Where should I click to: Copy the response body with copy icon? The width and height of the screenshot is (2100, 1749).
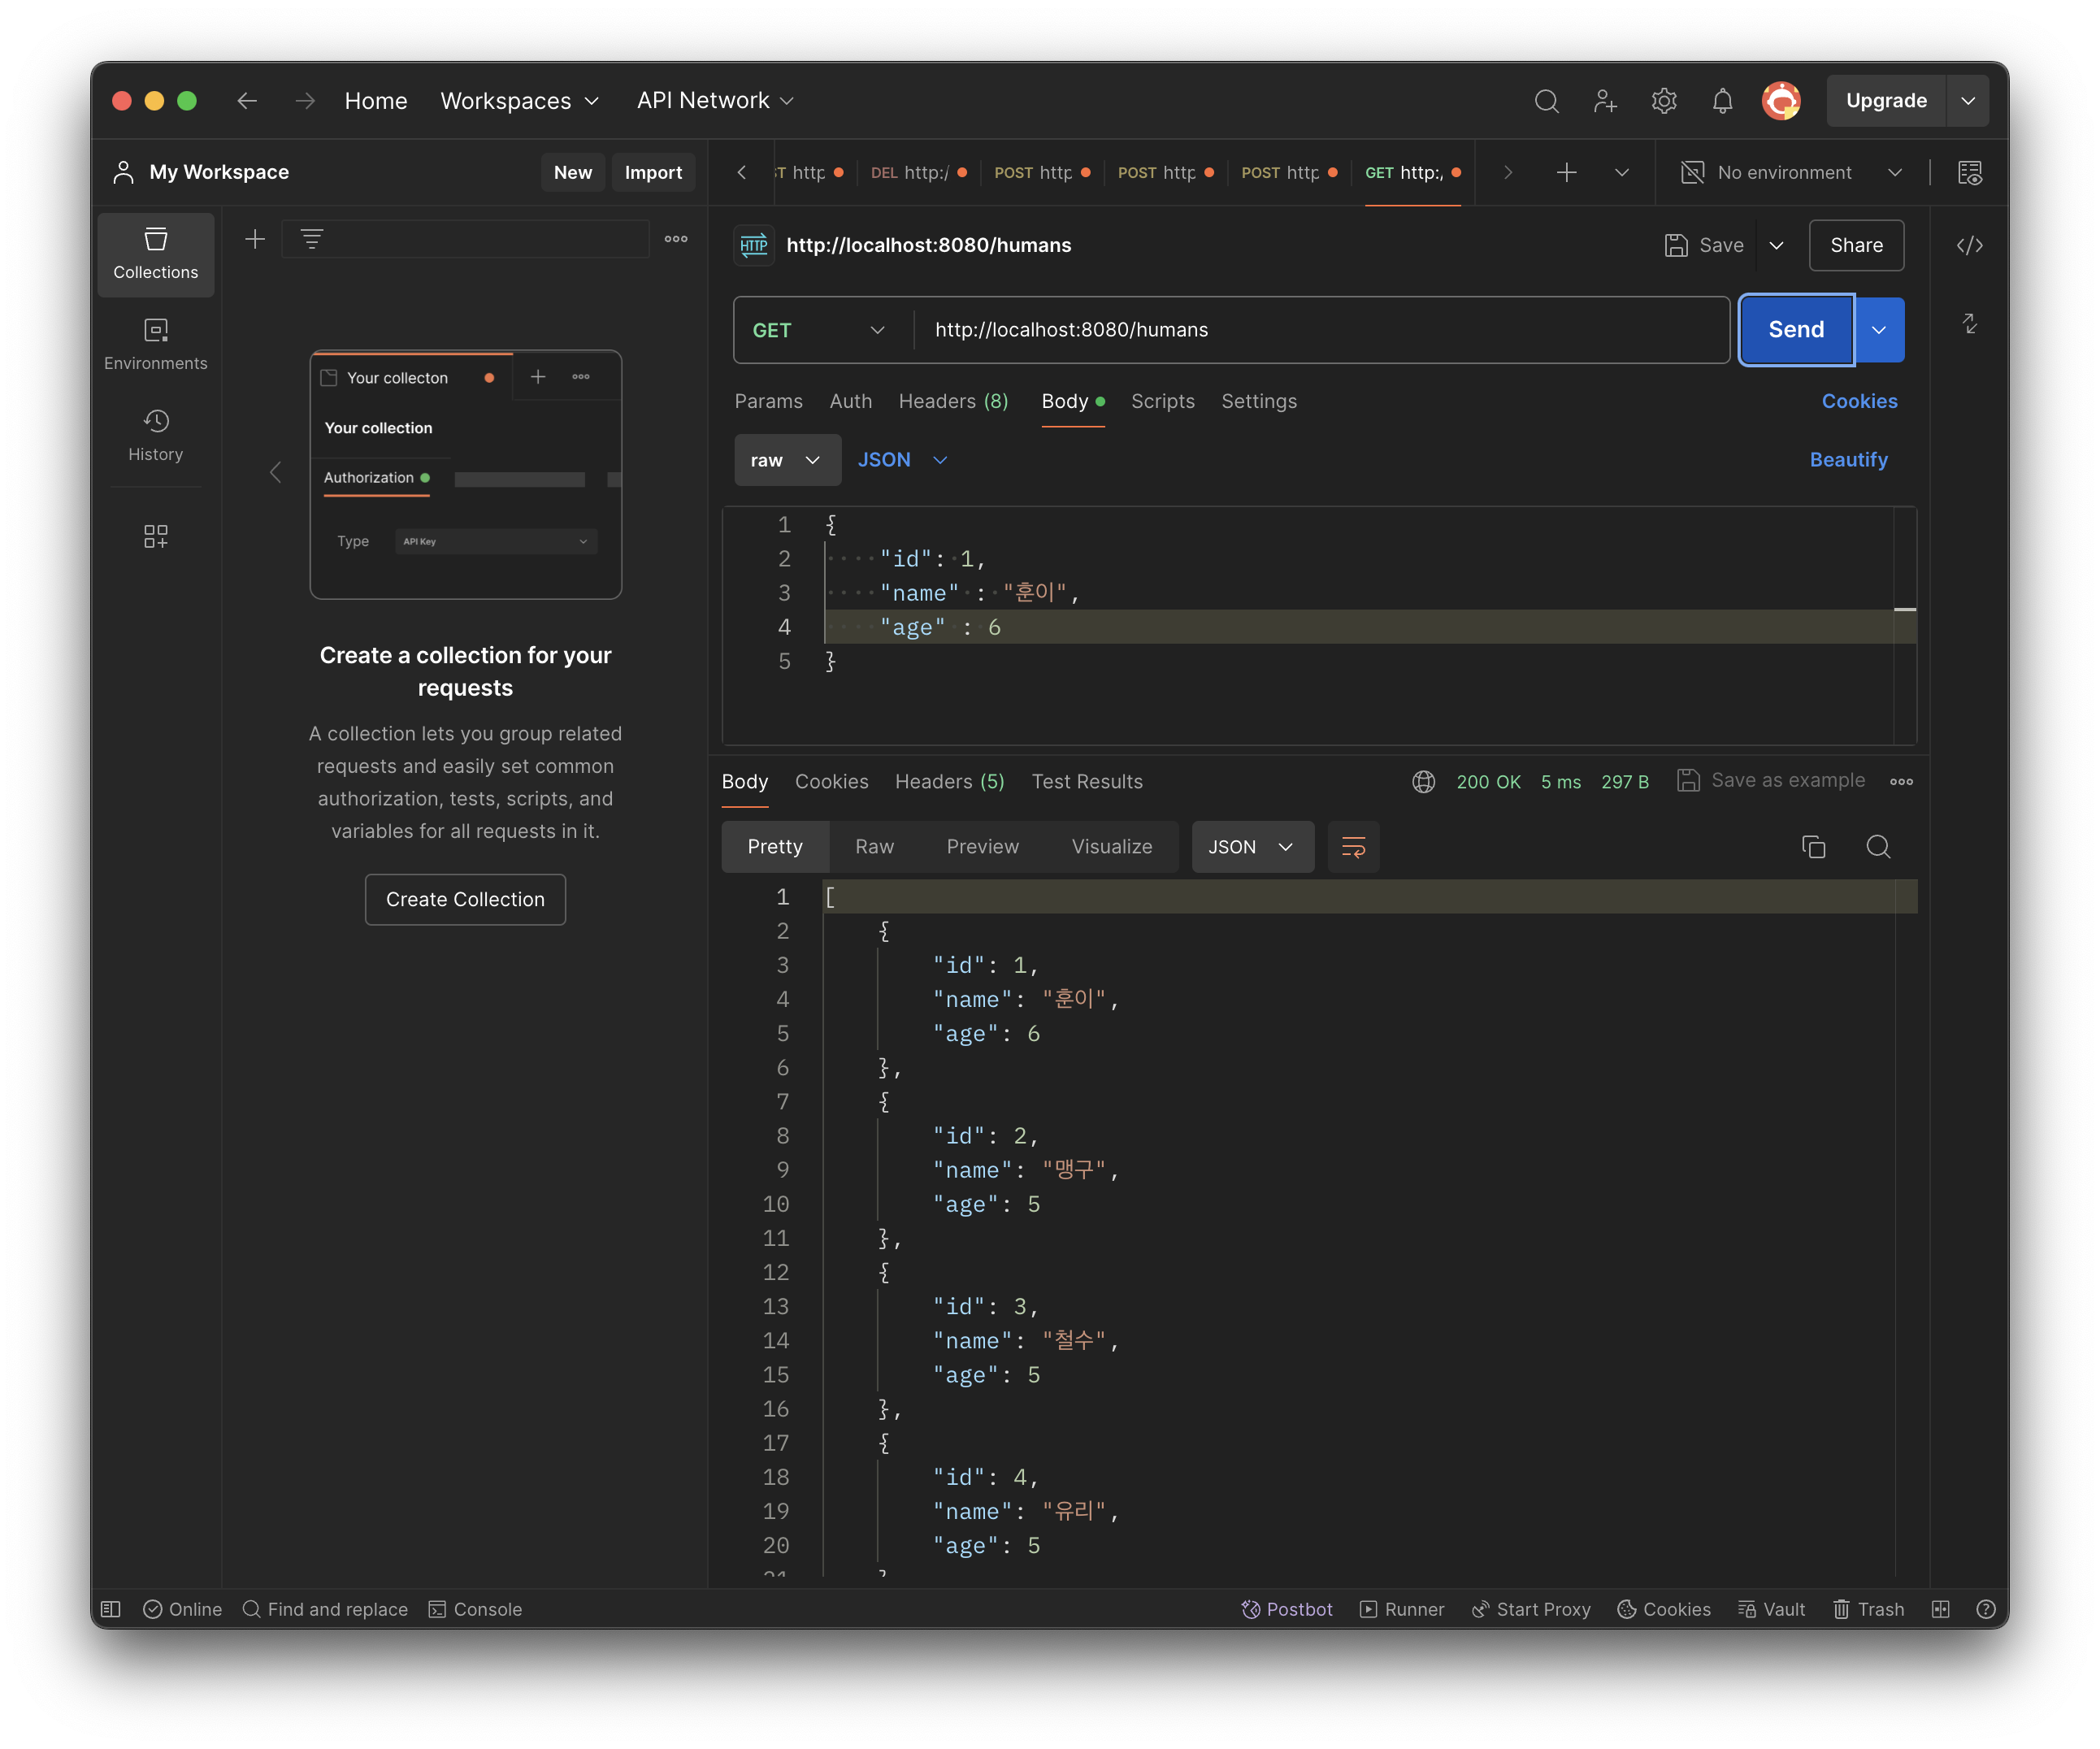[1813, 847]
